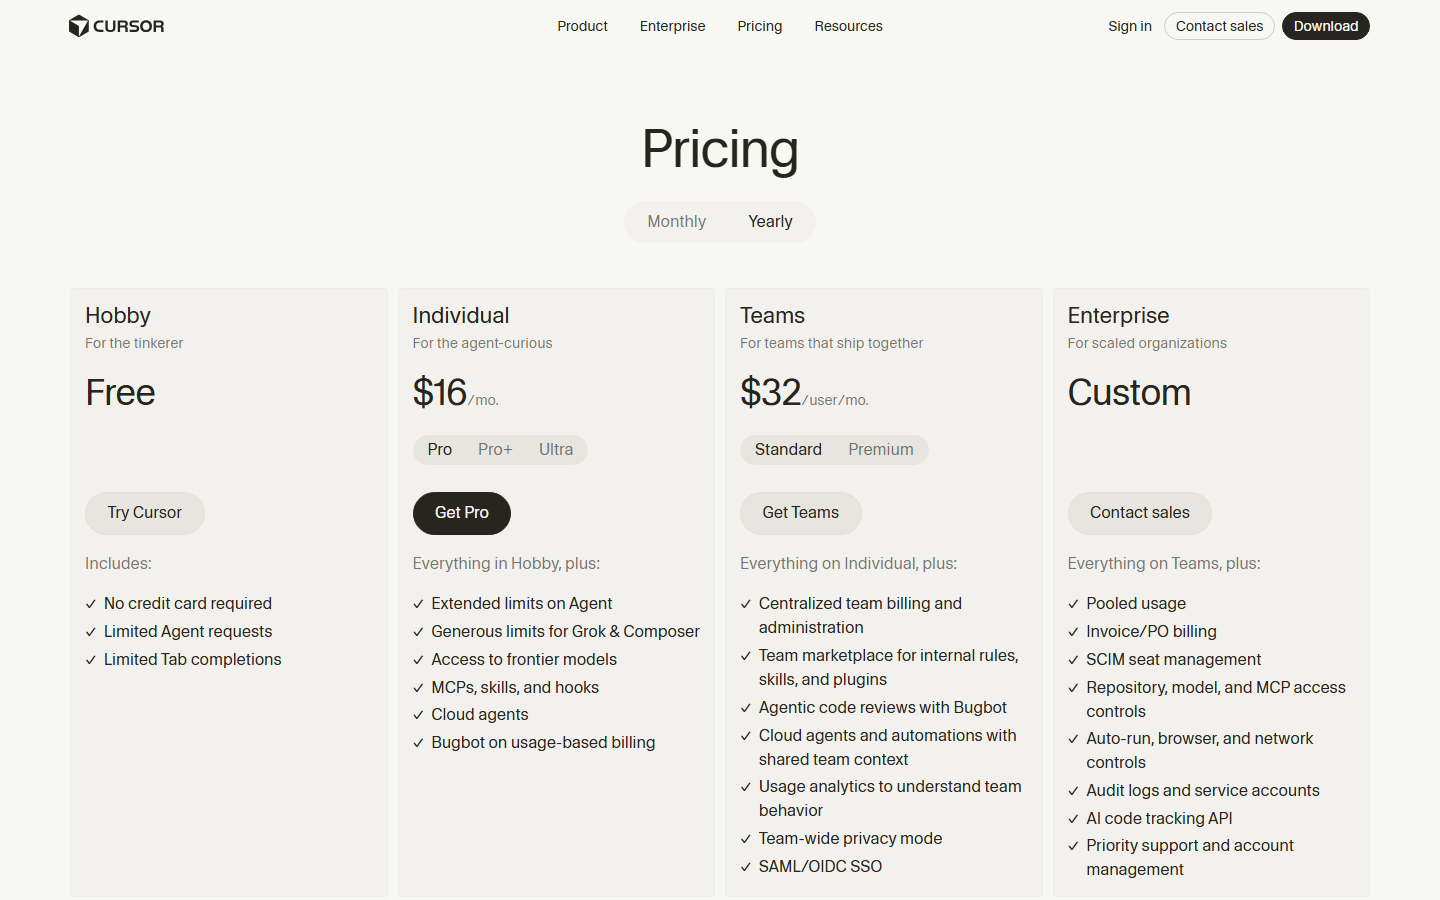Image resolution: width=1440 pixels, height=900 pixels.
Task: Select the Standard Teams tier
Action: pos(788,450)
